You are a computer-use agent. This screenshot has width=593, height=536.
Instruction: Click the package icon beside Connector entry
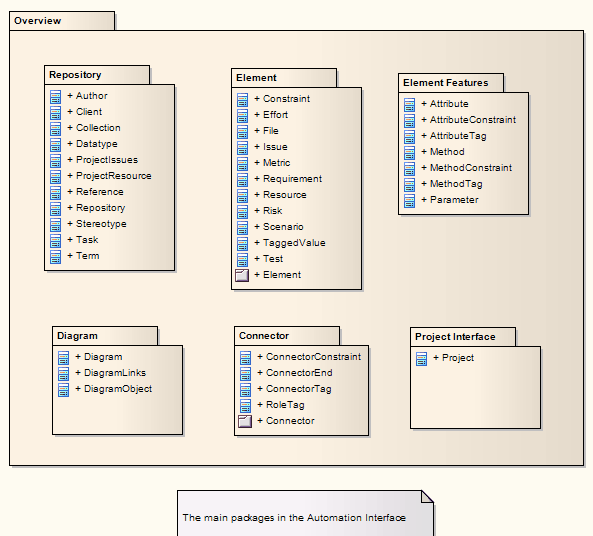coord(245,421)
